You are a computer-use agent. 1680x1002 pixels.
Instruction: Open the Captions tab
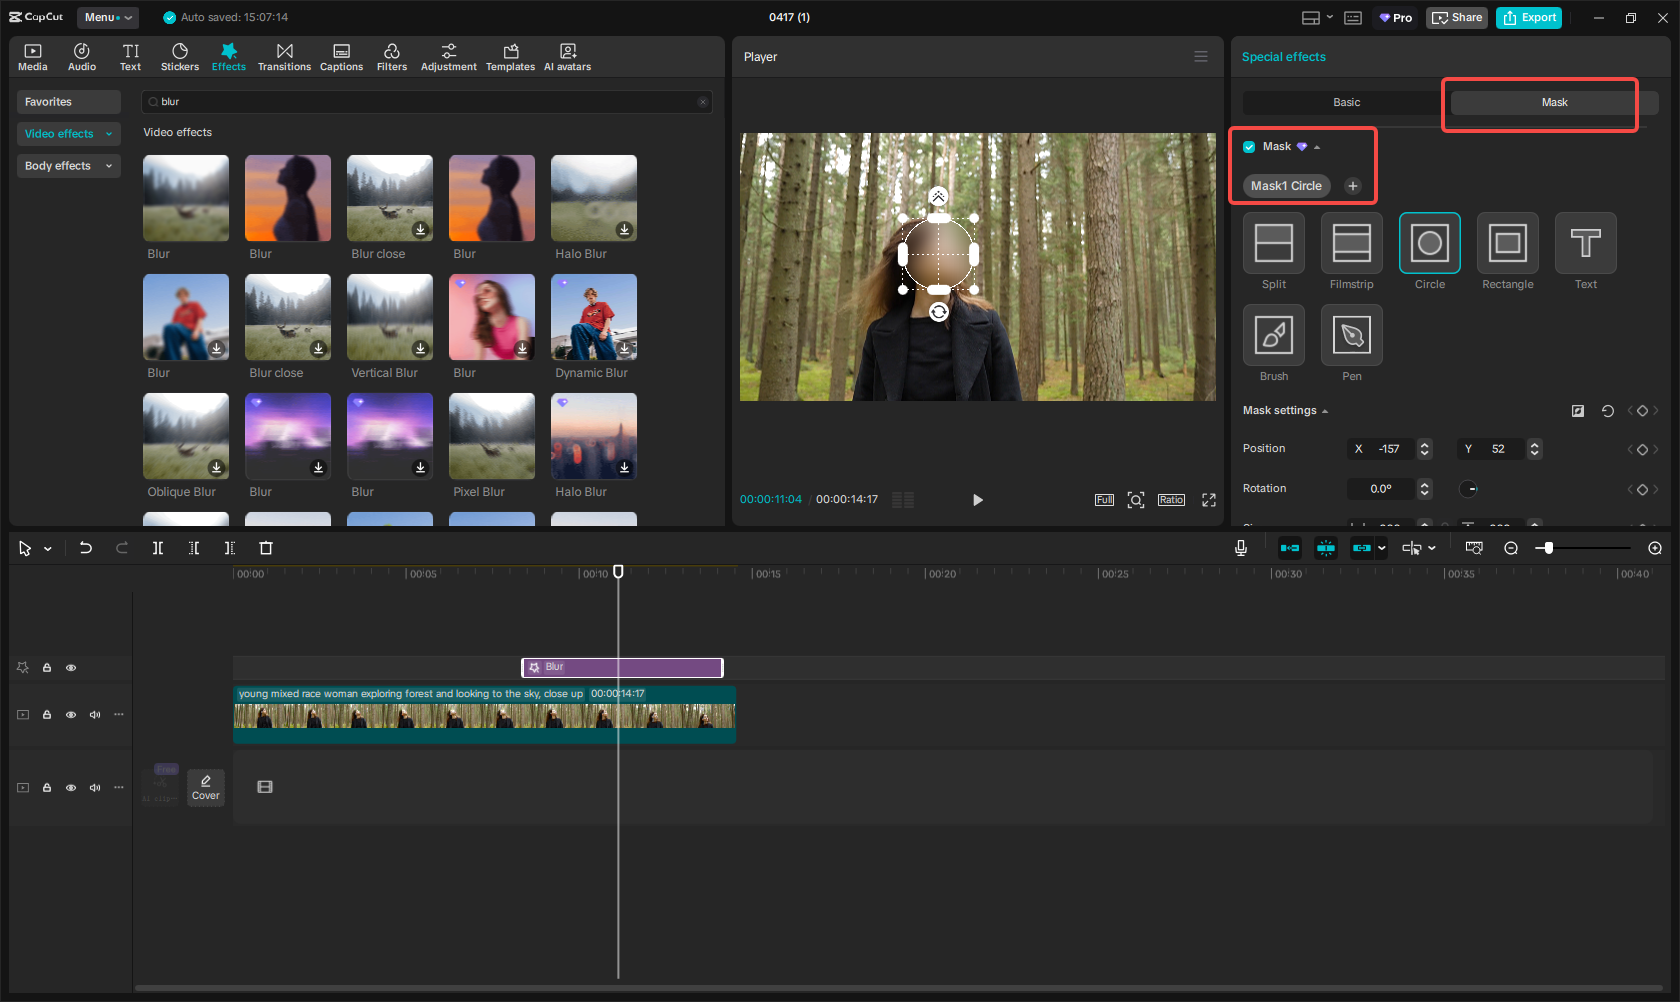(341, 57)
